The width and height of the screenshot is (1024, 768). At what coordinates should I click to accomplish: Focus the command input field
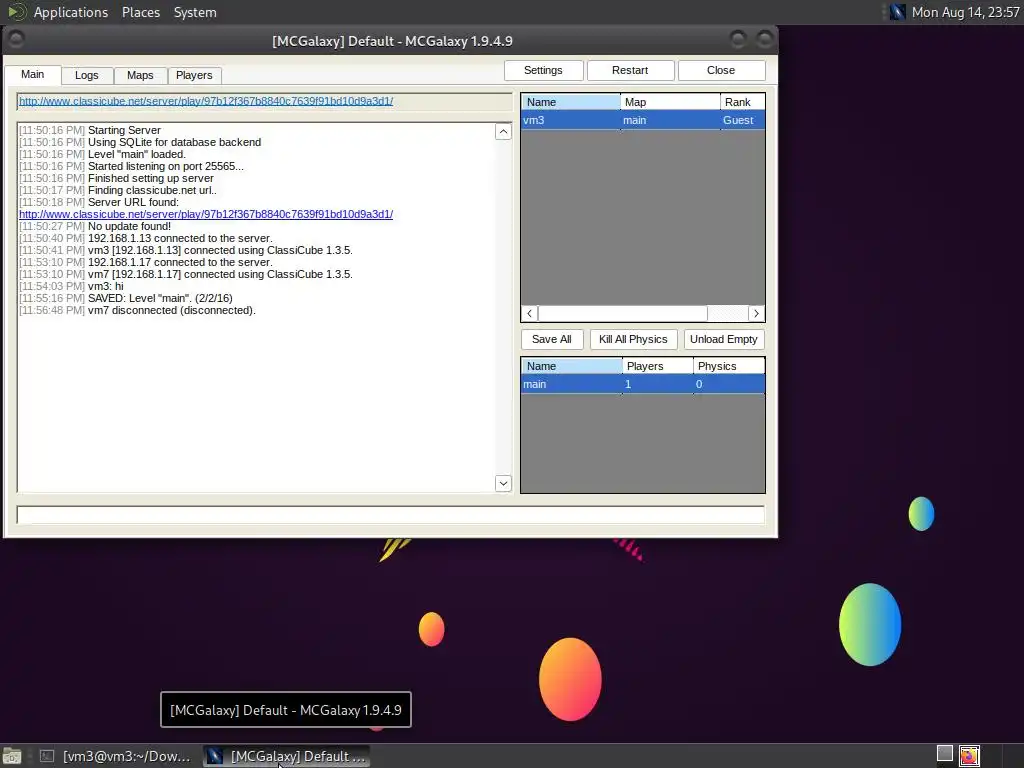coord(391,515)
